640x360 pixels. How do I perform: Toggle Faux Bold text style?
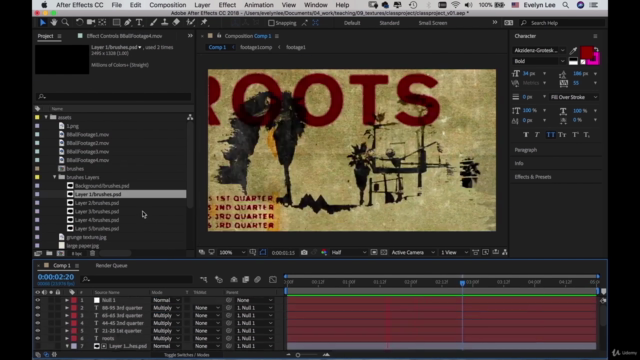point(526,135)
